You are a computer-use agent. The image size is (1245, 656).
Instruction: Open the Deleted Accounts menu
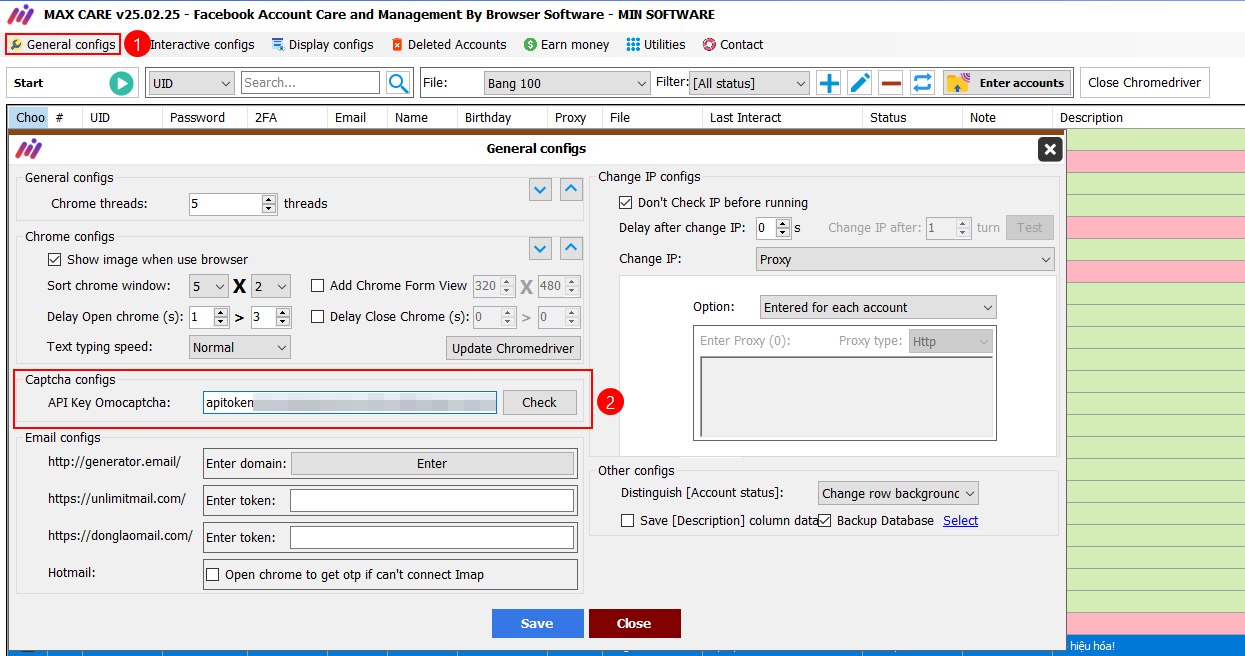pyautogui.click(x=449, y=44)
